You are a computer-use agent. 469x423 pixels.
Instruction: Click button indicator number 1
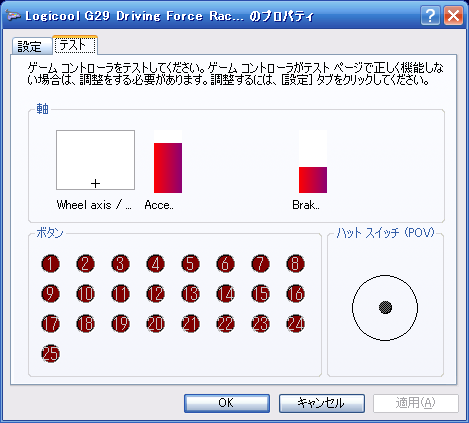(50, 264)
